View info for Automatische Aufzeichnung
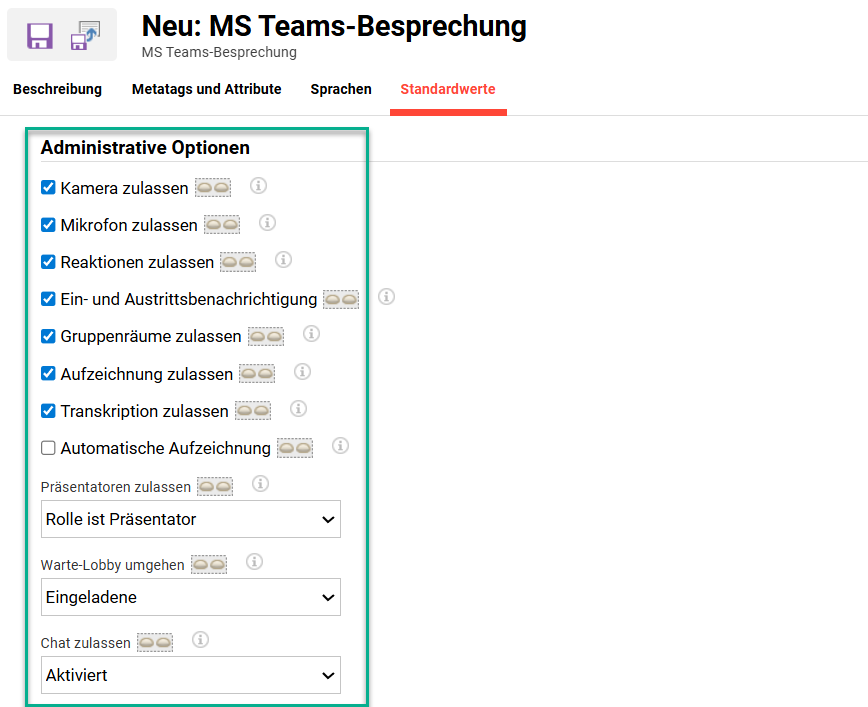868x707 pixels. (340, 446)
